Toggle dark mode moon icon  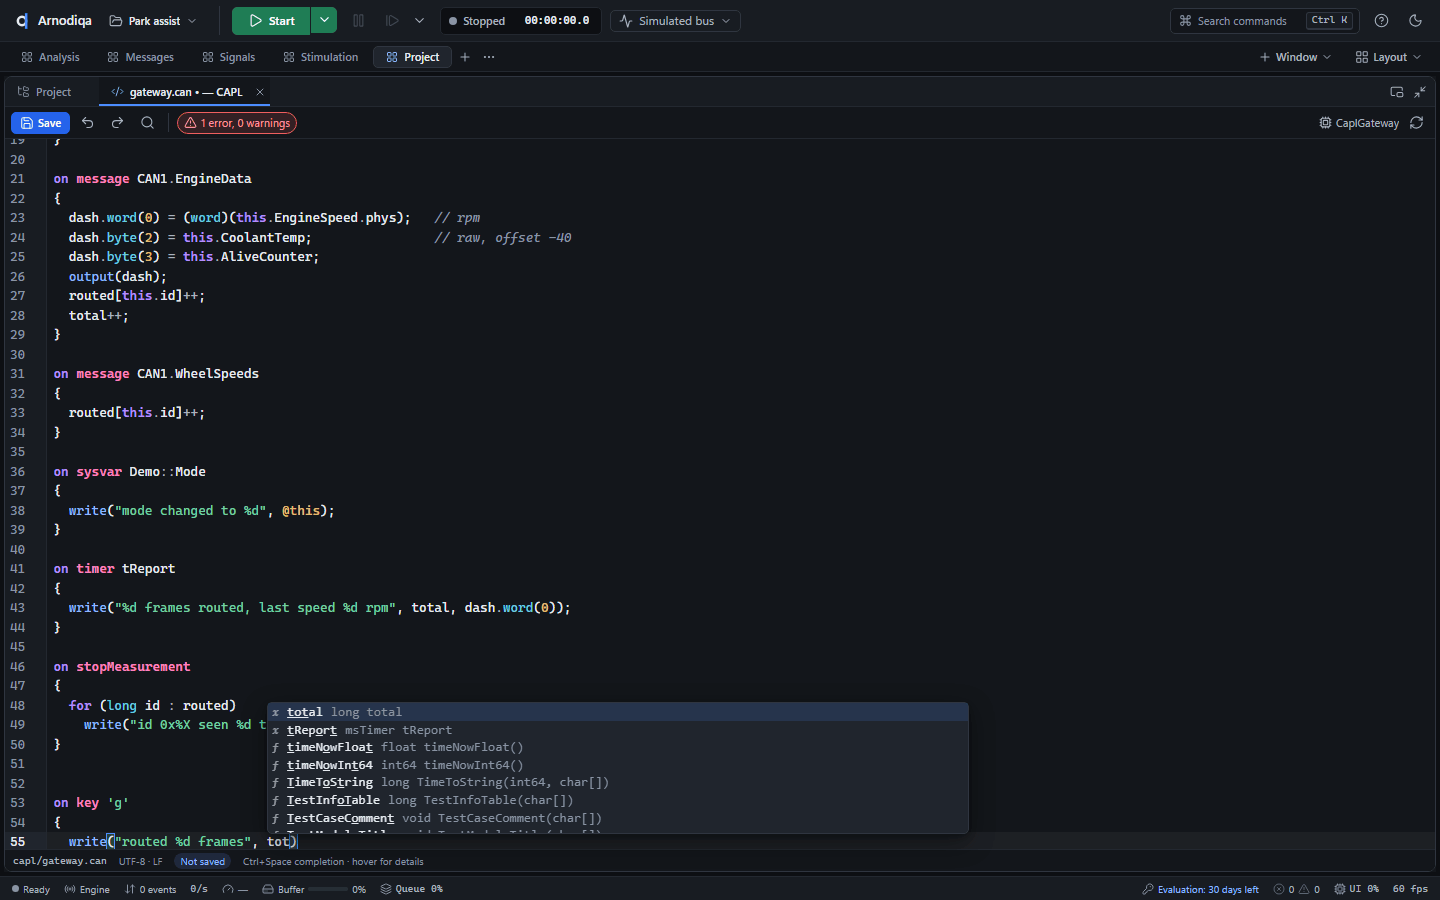pyautogui.click(x=1415, y=21)
